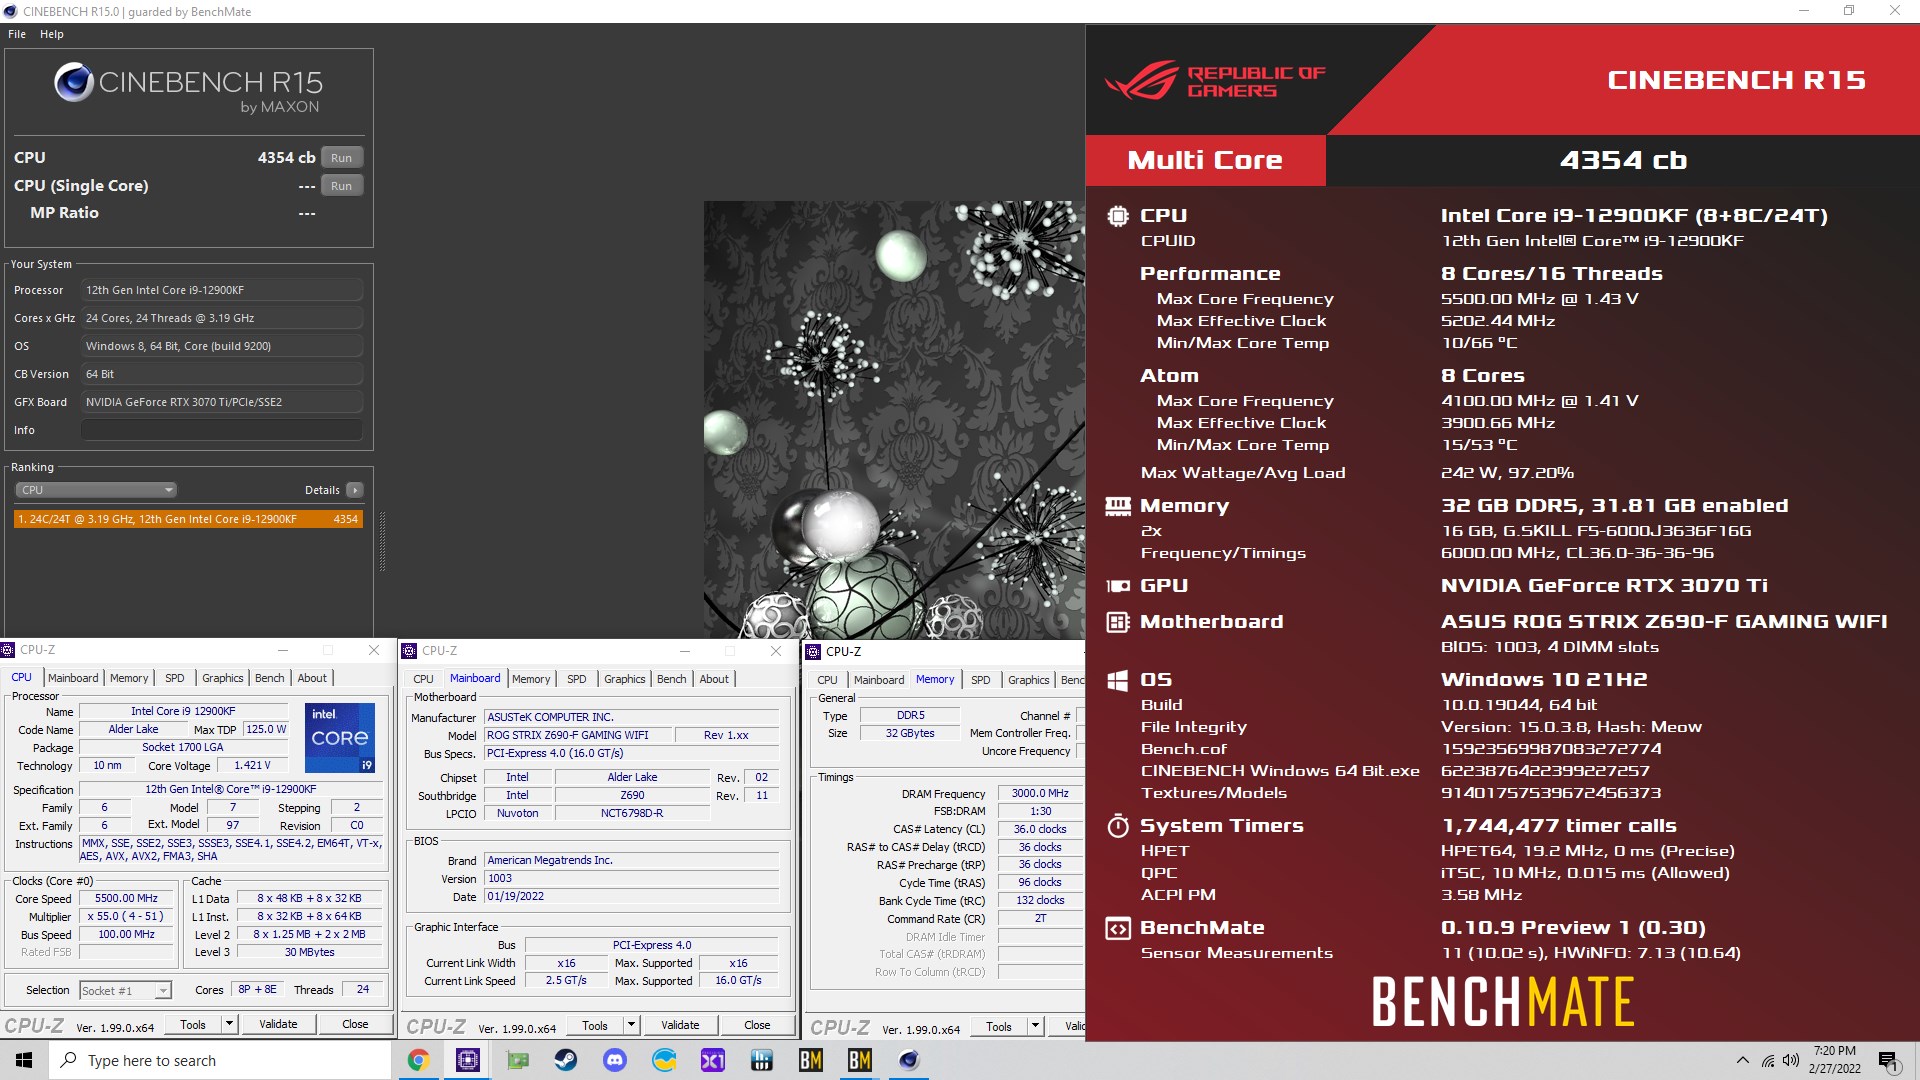
Task: Click the BenchMate System Timers stopwatch icon
Action: pyautogui.click(x=1118, y=826)
